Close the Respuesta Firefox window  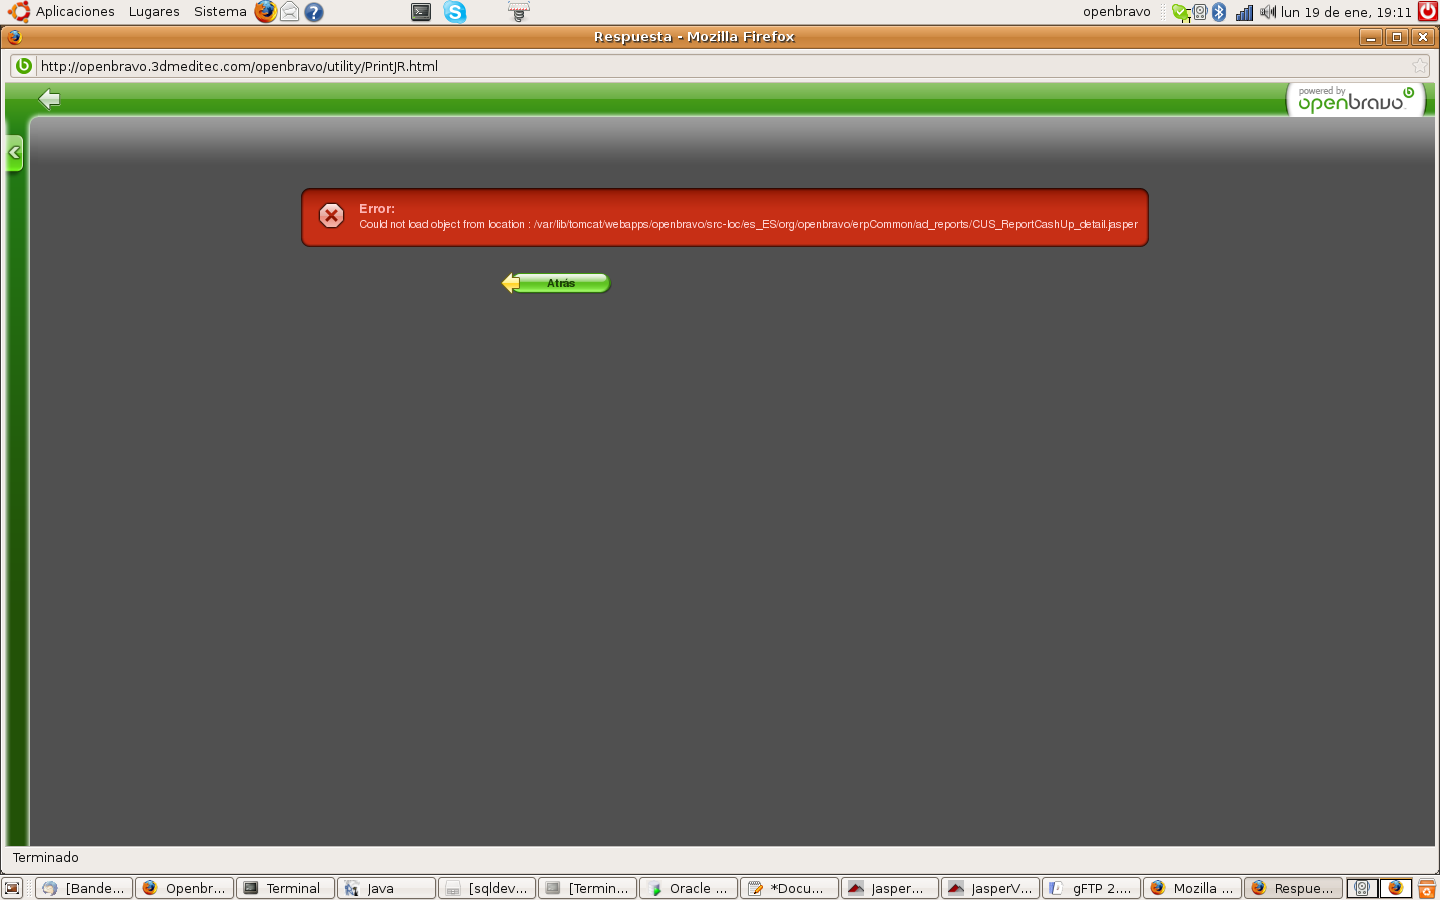click(1423, 37)
